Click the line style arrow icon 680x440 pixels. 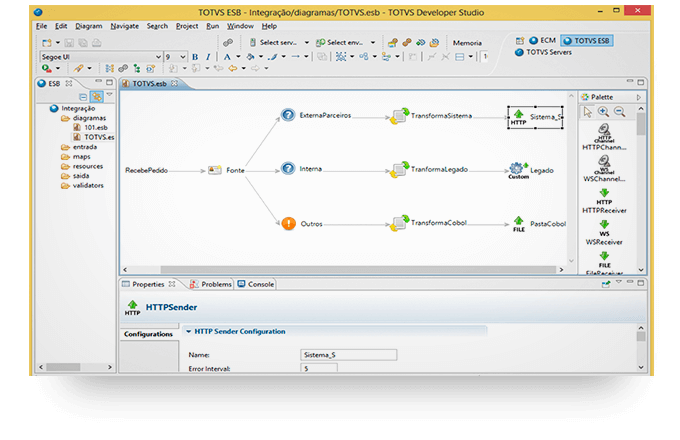[x=295, y=57]
